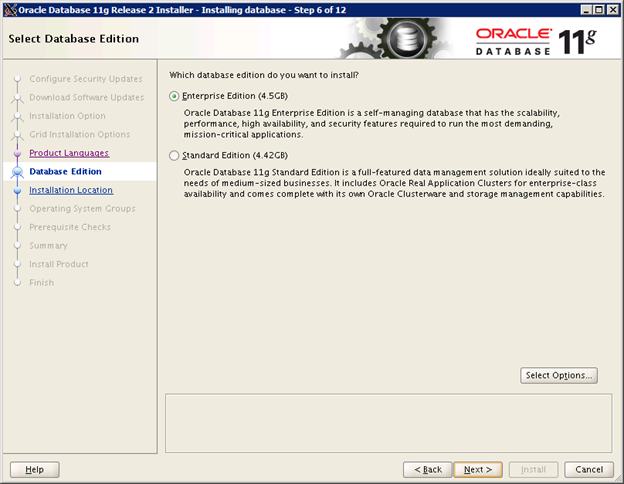Click the Installation Location step bullet icon

coord(17,190)
